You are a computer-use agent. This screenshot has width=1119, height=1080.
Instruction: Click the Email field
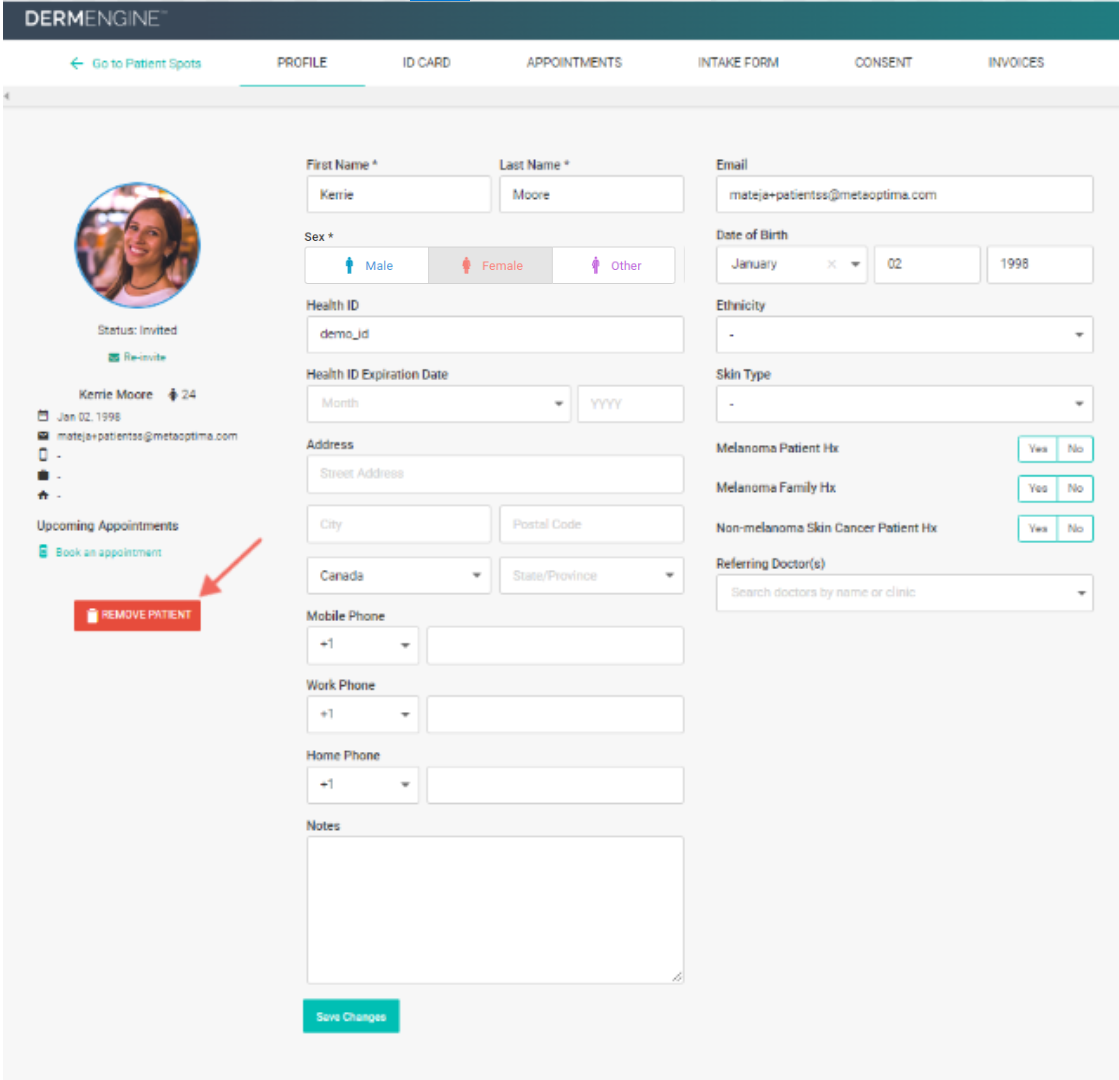904,194
